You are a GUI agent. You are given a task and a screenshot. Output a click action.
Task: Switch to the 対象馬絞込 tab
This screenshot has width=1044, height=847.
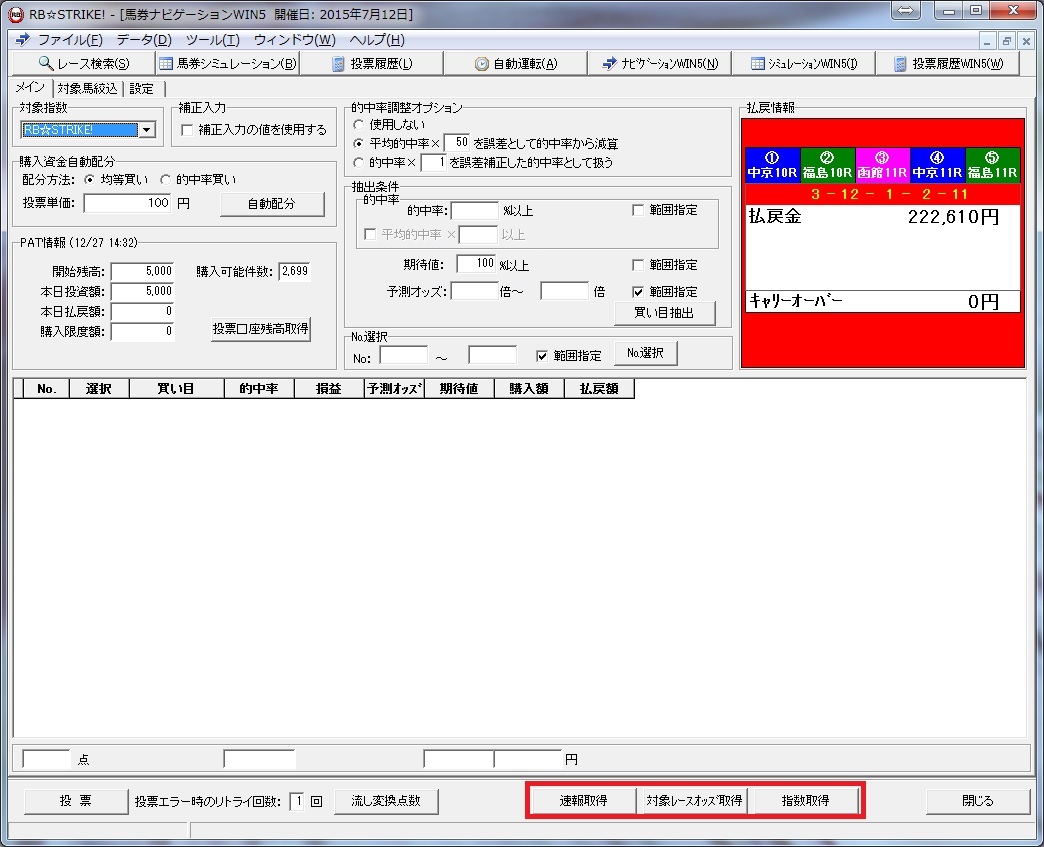[x=87, y=89]
